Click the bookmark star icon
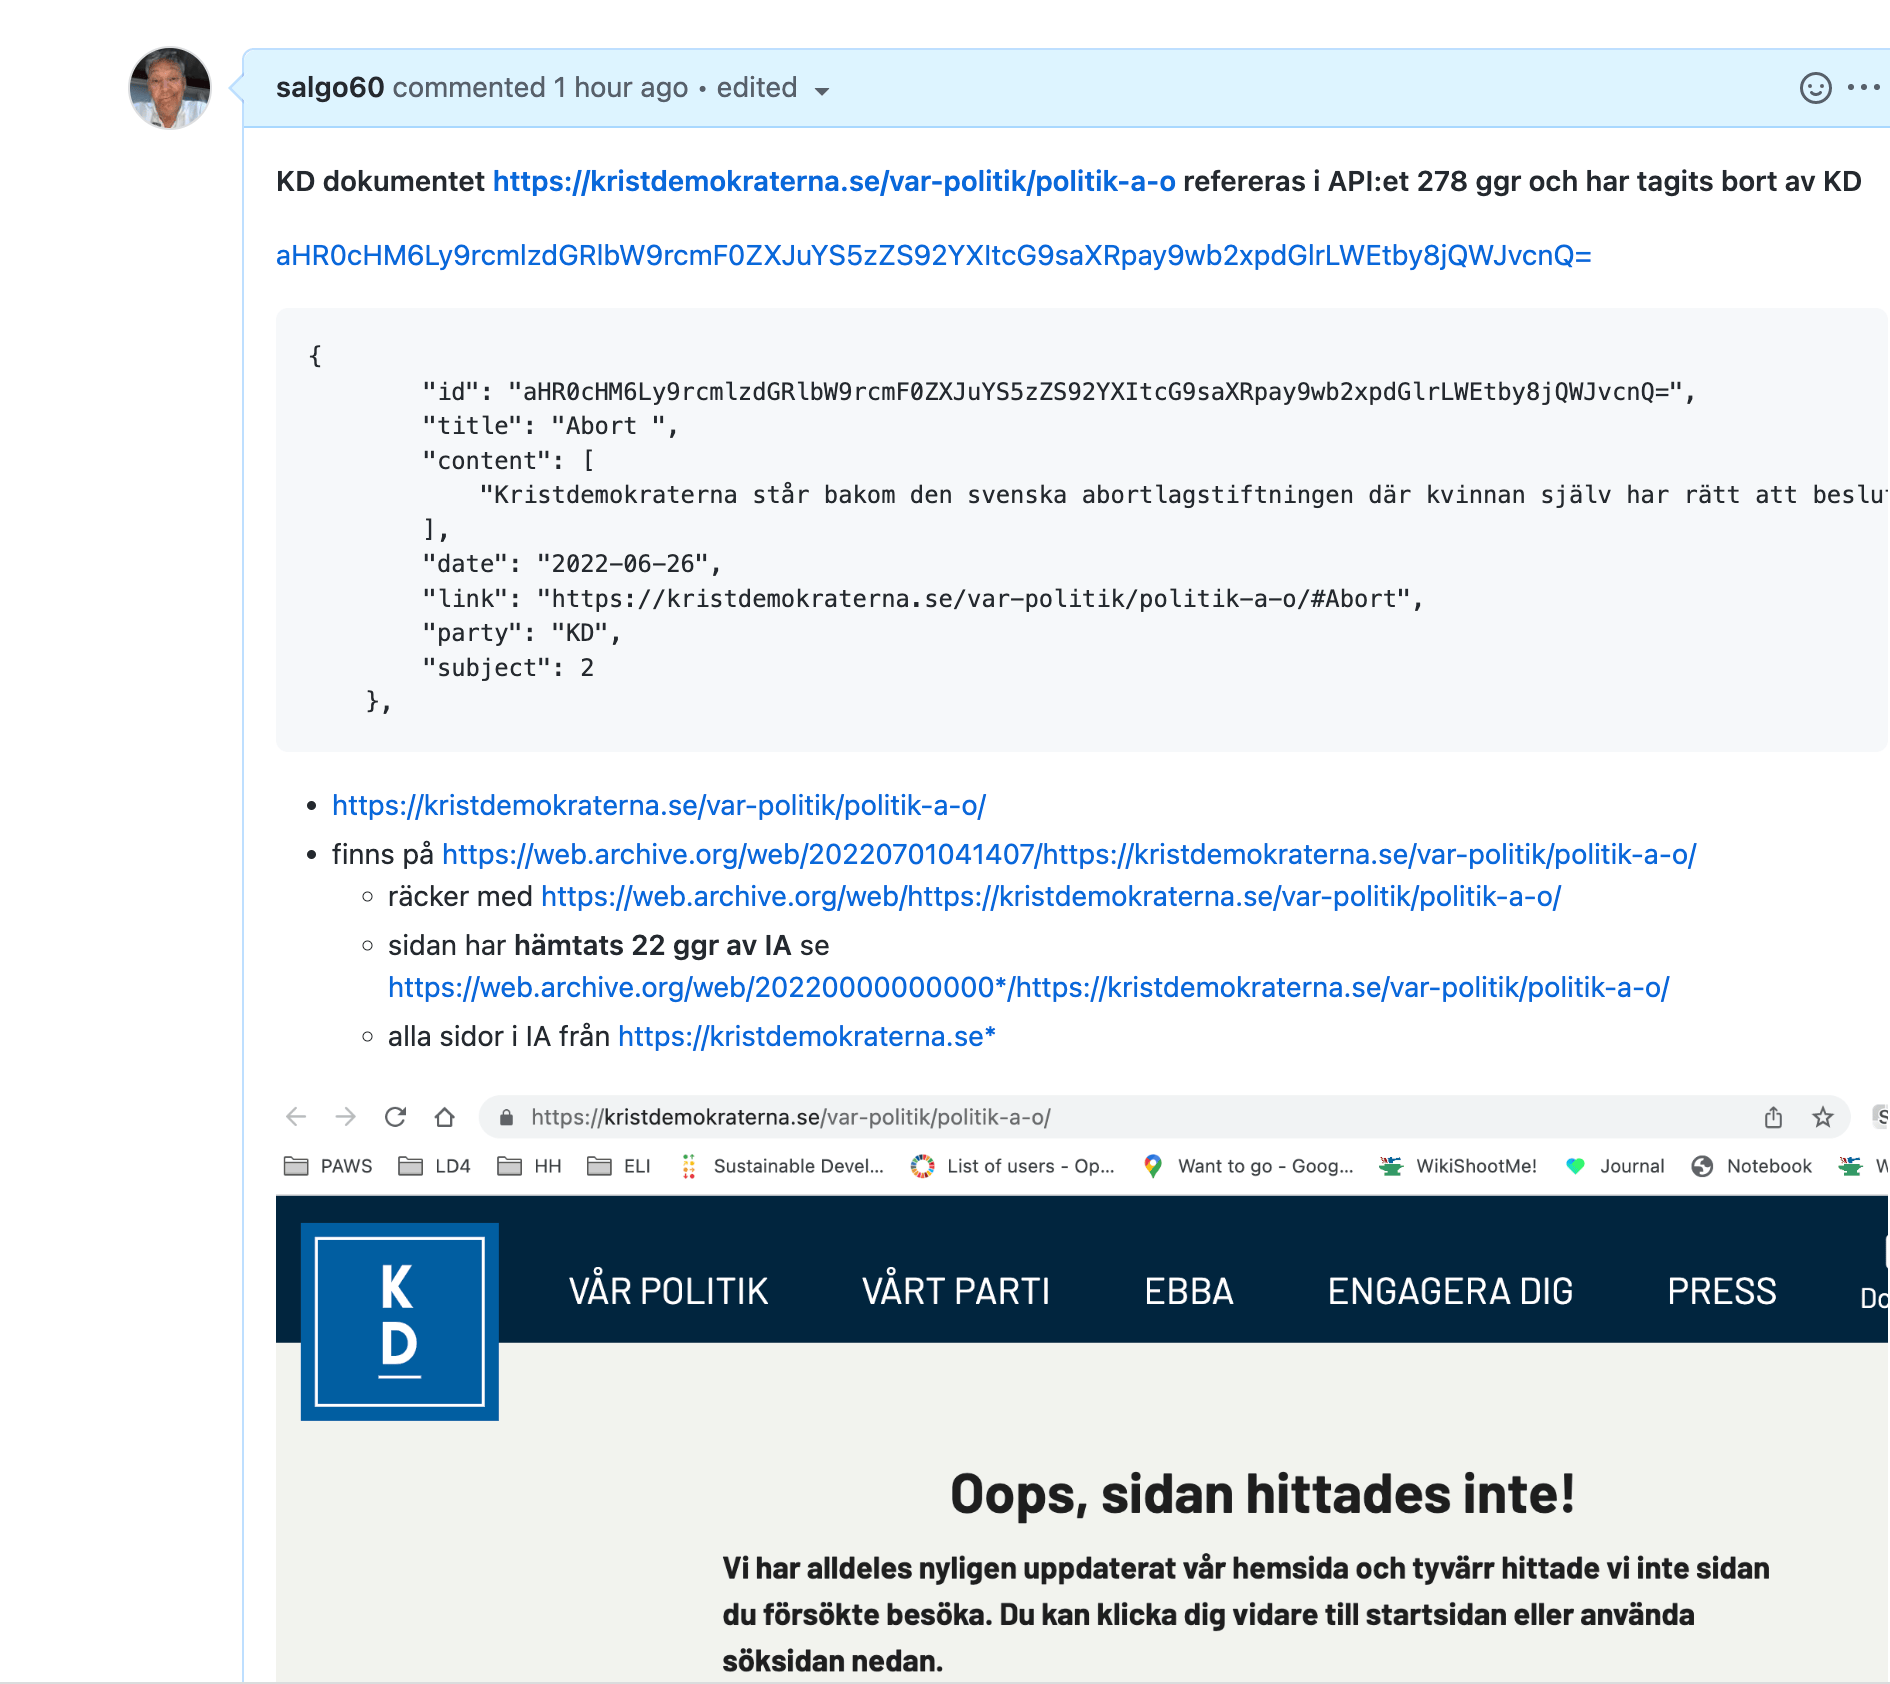The image size is (1890, 1684). click(x=1823, y=1117)
